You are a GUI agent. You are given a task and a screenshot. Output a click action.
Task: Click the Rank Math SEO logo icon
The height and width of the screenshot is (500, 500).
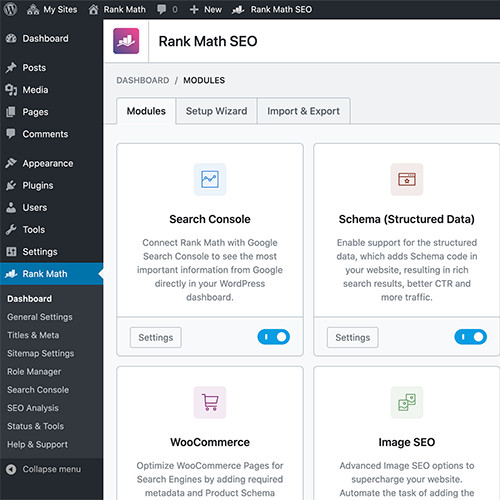tap(126, 41)
